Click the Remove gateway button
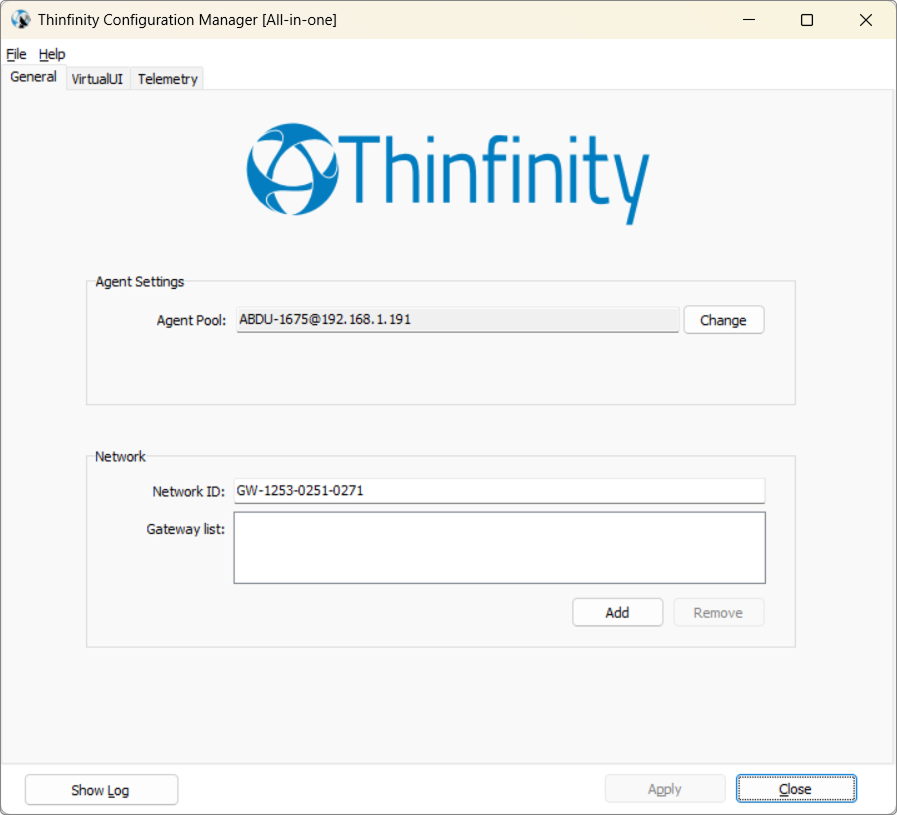897x815 pixels. [x=718, y=613]
